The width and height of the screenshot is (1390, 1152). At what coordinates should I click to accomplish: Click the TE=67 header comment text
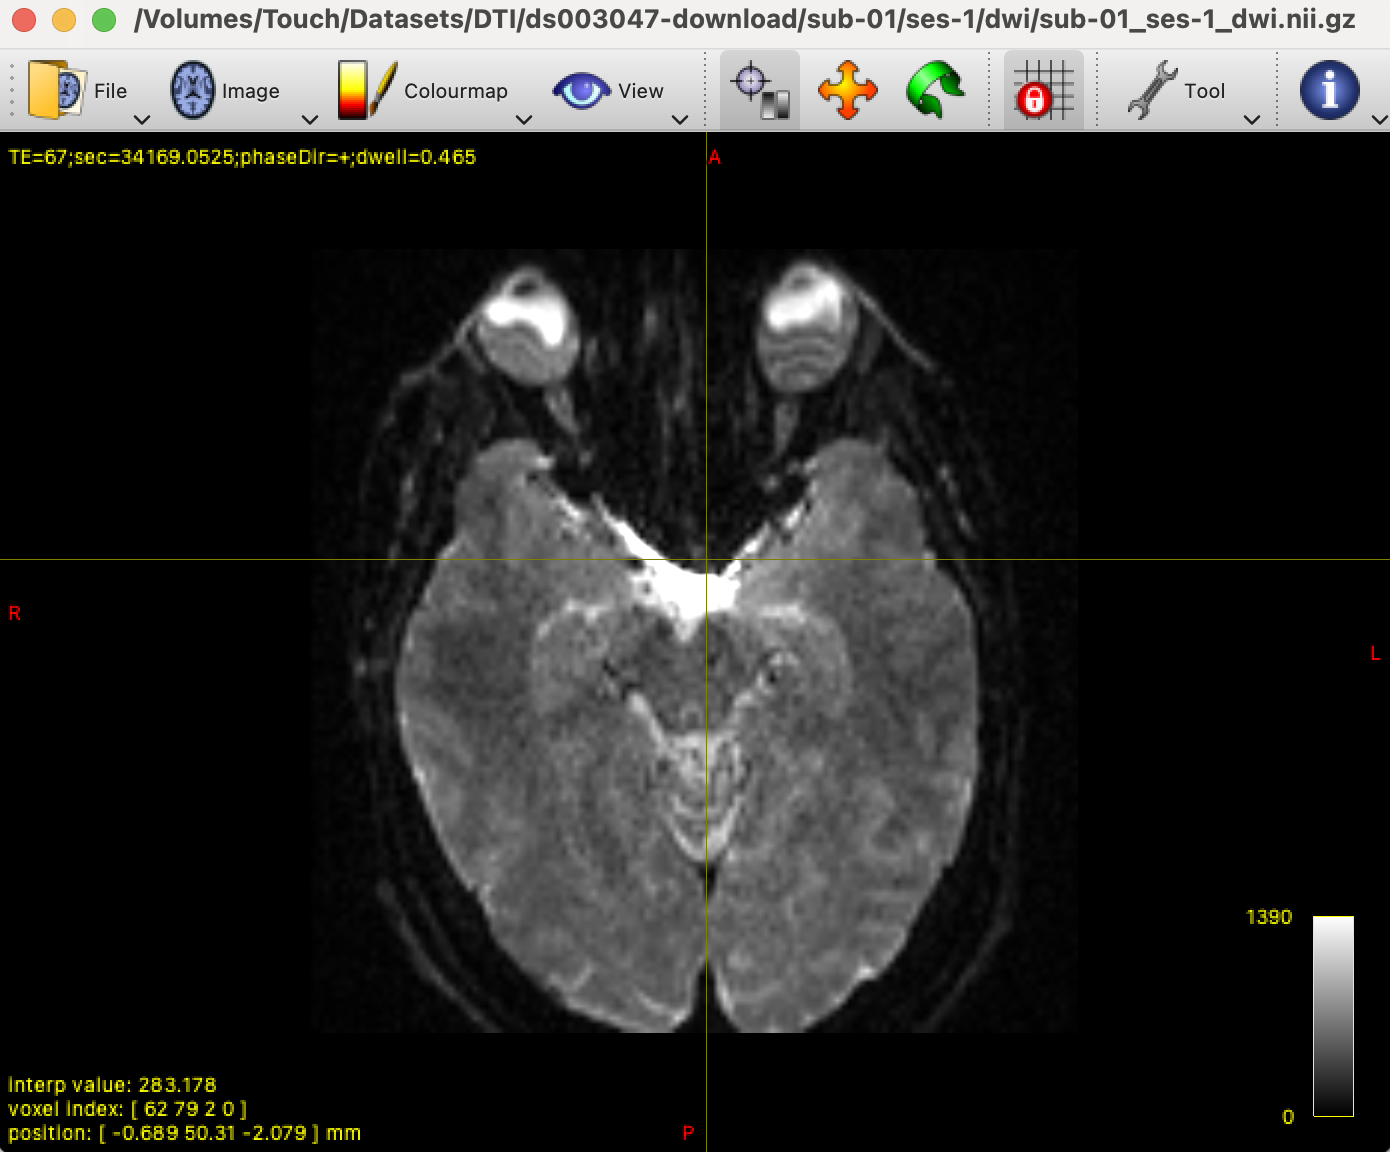click(242, 157)
